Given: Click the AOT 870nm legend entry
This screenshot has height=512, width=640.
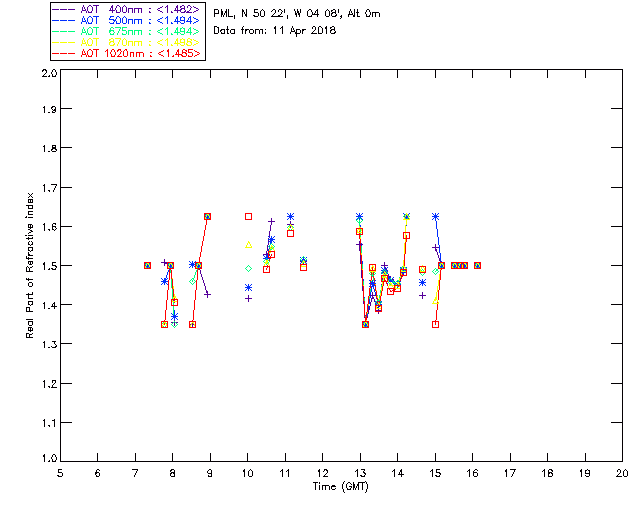Looking at the screenshot, I should pyautogui.click(x=126, y=42).
